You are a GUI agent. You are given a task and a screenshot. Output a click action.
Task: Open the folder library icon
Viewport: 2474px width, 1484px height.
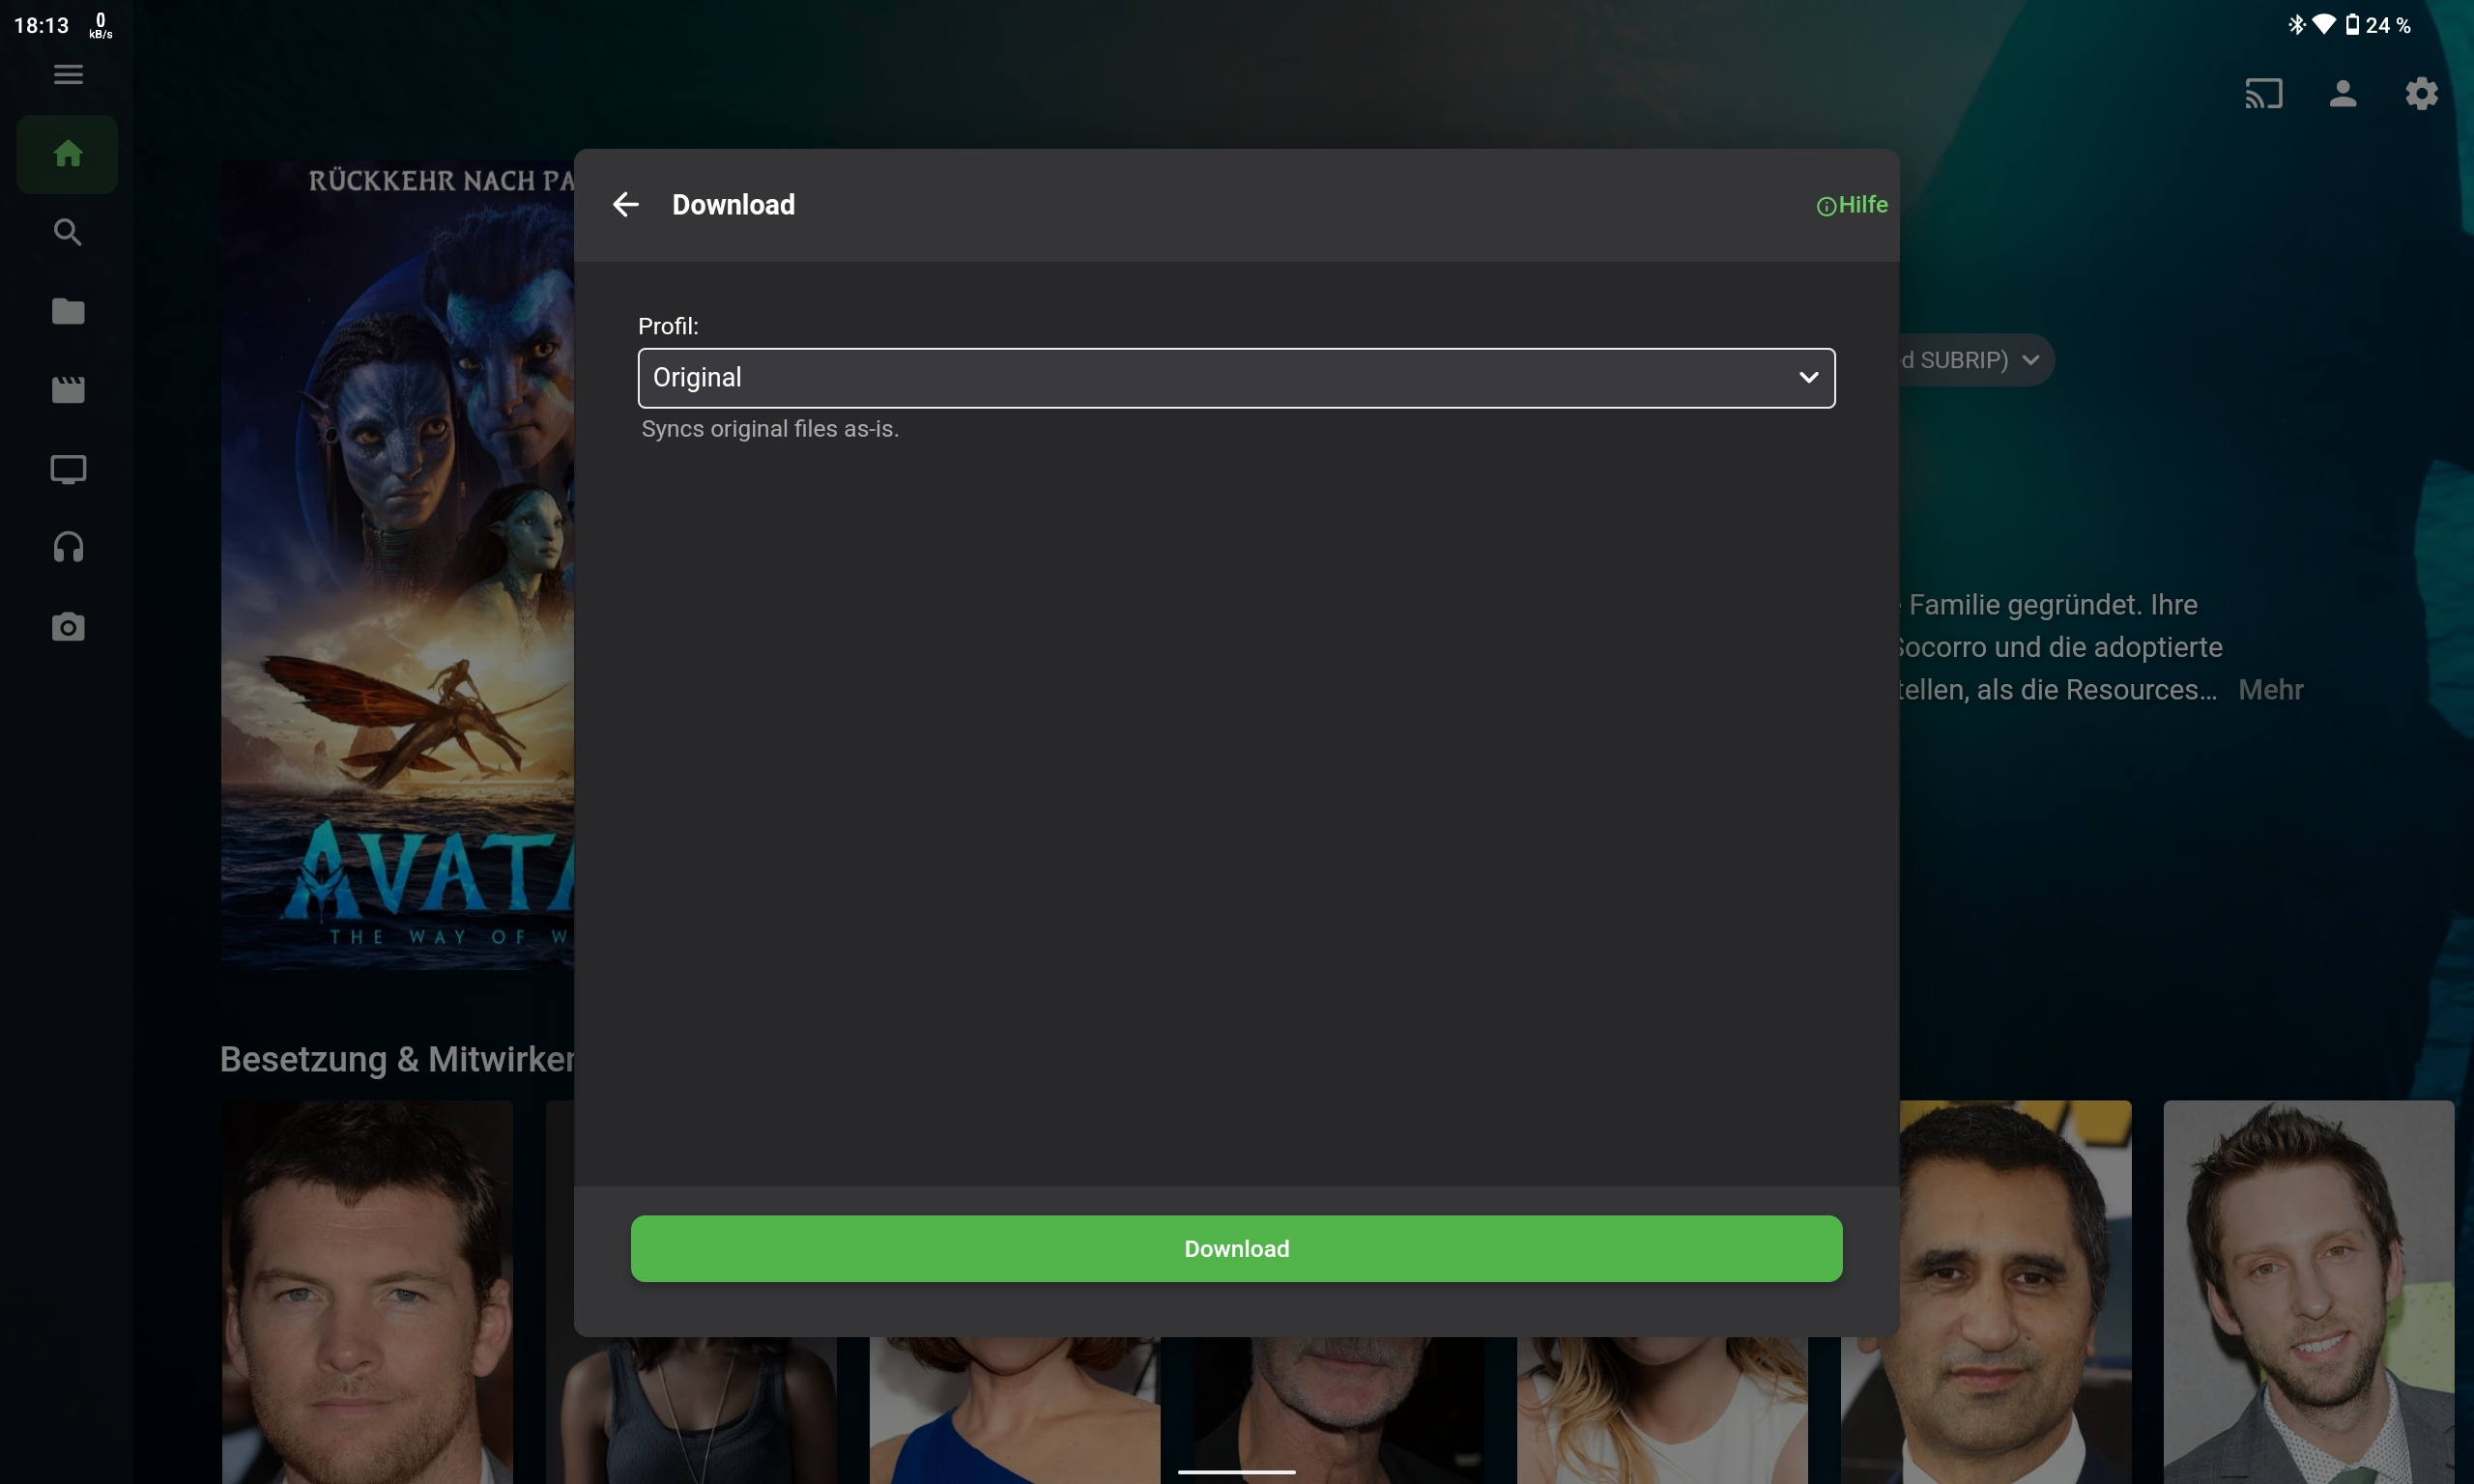pyautogui.click(x=68, y=311)
